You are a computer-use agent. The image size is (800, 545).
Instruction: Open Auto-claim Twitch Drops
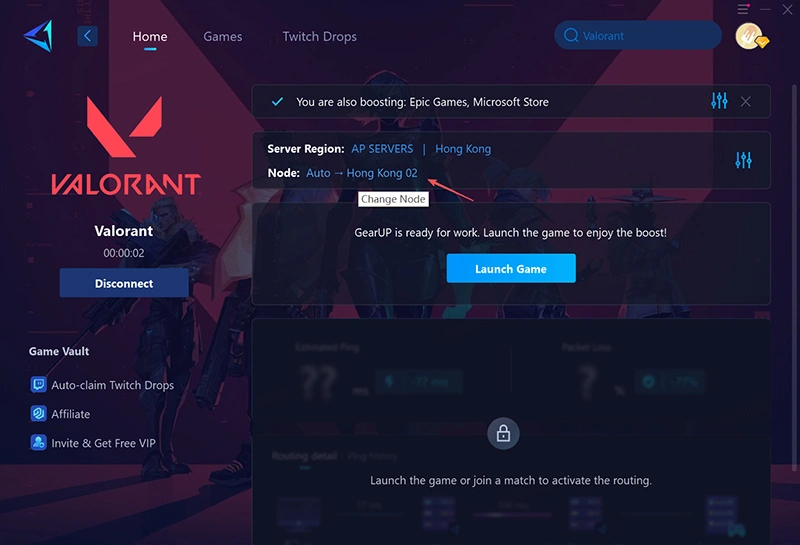(112, 385)
